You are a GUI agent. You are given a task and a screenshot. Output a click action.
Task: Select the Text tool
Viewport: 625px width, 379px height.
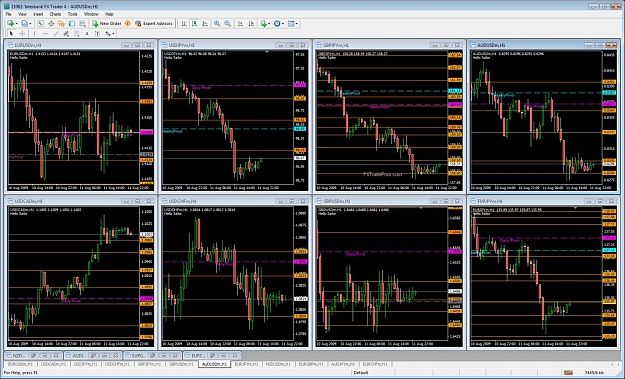tap(87, 33)
